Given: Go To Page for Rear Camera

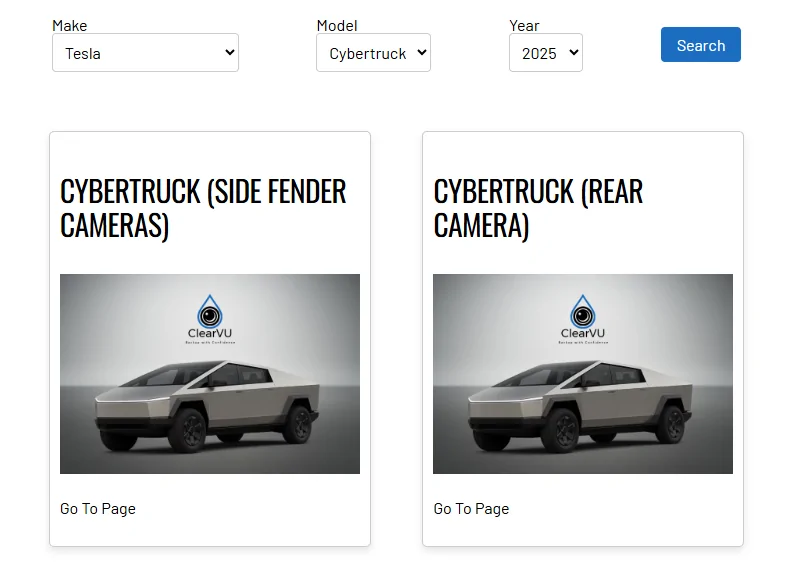Looking at the screenshot, I should tap(471, 509).
